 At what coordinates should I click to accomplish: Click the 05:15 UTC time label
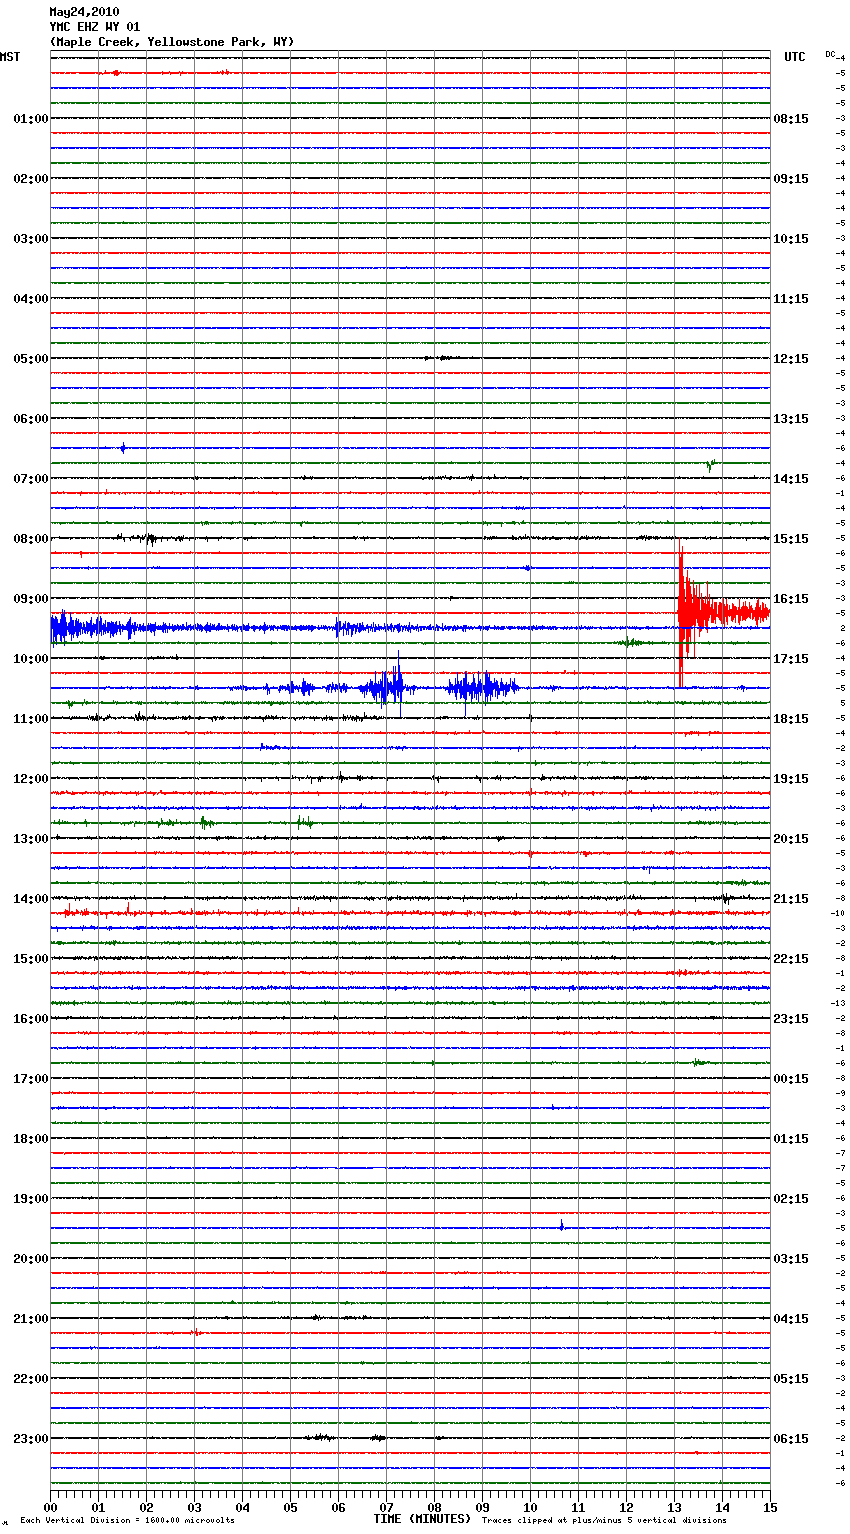(791, 1379)
